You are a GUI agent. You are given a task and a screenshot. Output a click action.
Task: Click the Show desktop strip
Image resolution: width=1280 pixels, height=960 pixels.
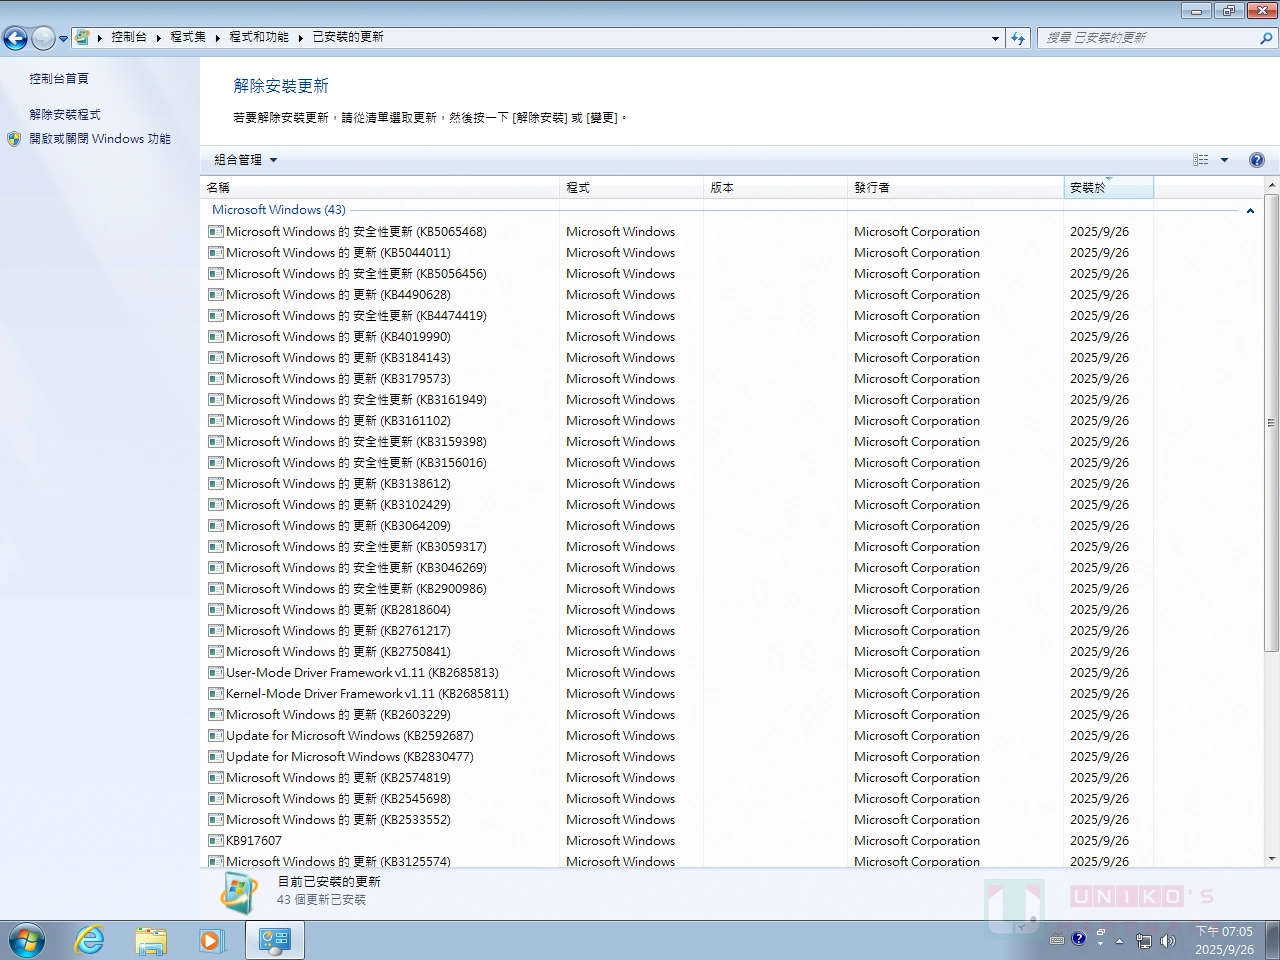pos(1272,941)
